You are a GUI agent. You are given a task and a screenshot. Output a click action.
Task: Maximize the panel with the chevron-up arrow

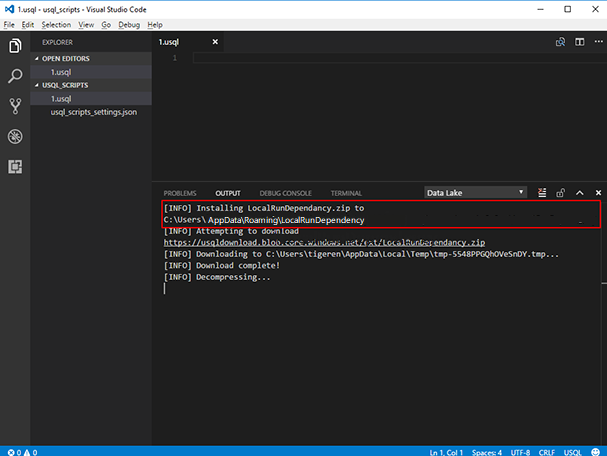tap(580, 192)
